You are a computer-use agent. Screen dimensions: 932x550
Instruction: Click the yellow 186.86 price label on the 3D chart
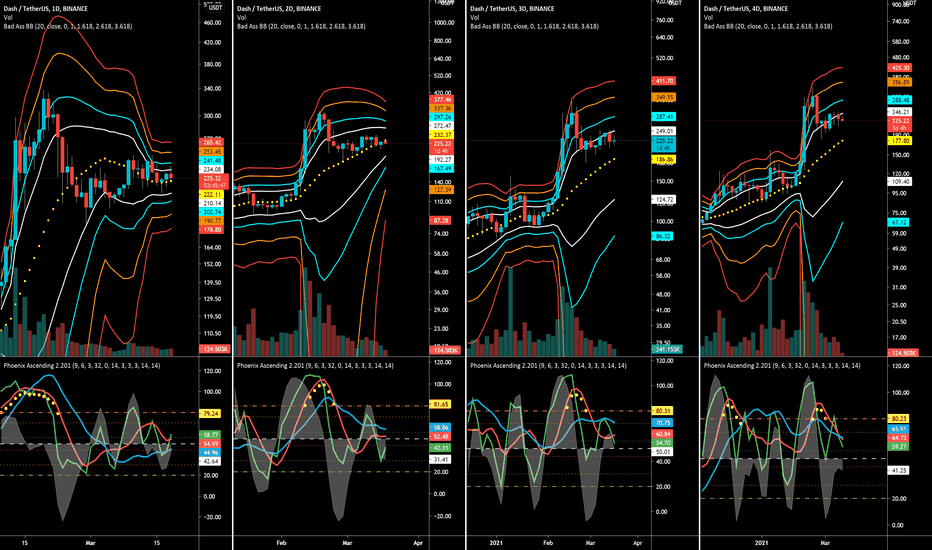pos(663,160)
